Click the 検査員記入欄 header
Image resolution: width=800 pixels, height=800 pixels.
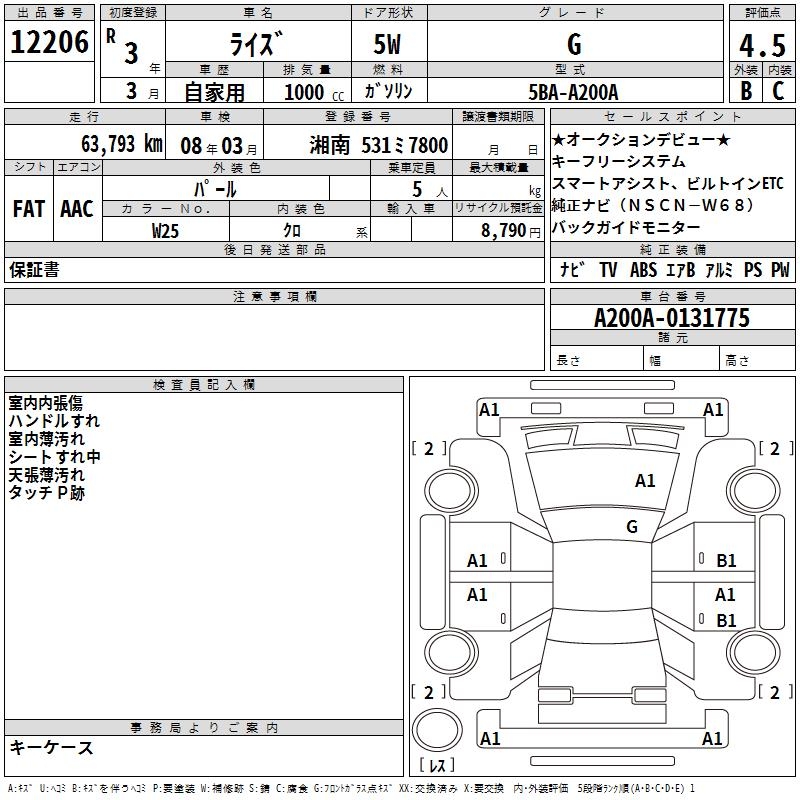(x=204, y=385)
